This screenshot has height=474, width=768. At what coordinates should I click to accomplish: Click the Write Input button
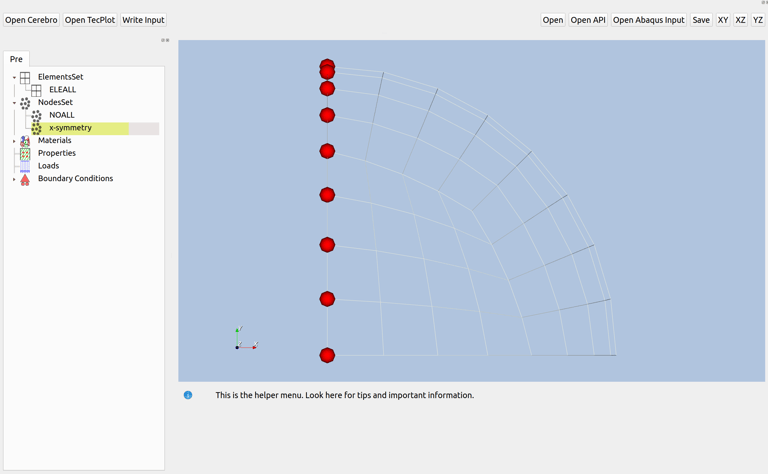144,20
